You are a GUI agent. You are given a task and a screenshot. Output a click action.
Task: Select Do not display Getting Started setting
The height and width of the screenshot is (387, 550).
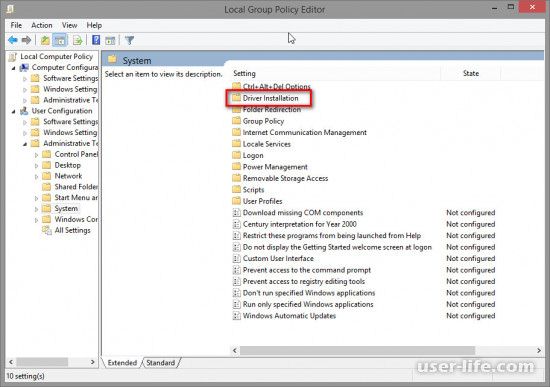(x=337, y=247)
